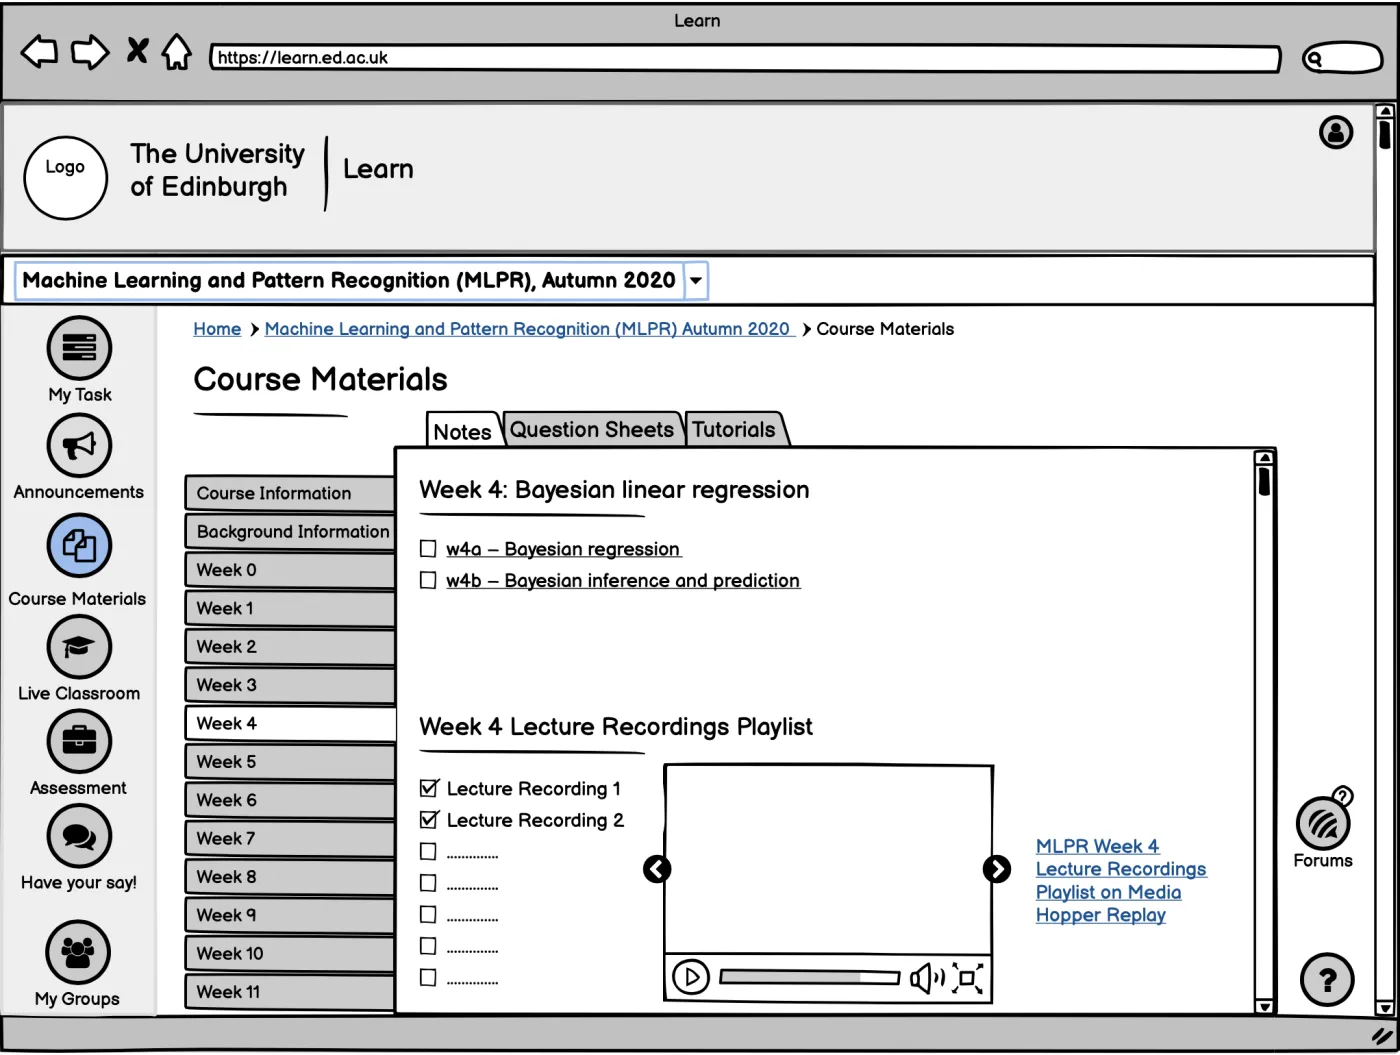
Task: Tick the w4a Bayesian regression checkbox
Action: tap(428, 549)
